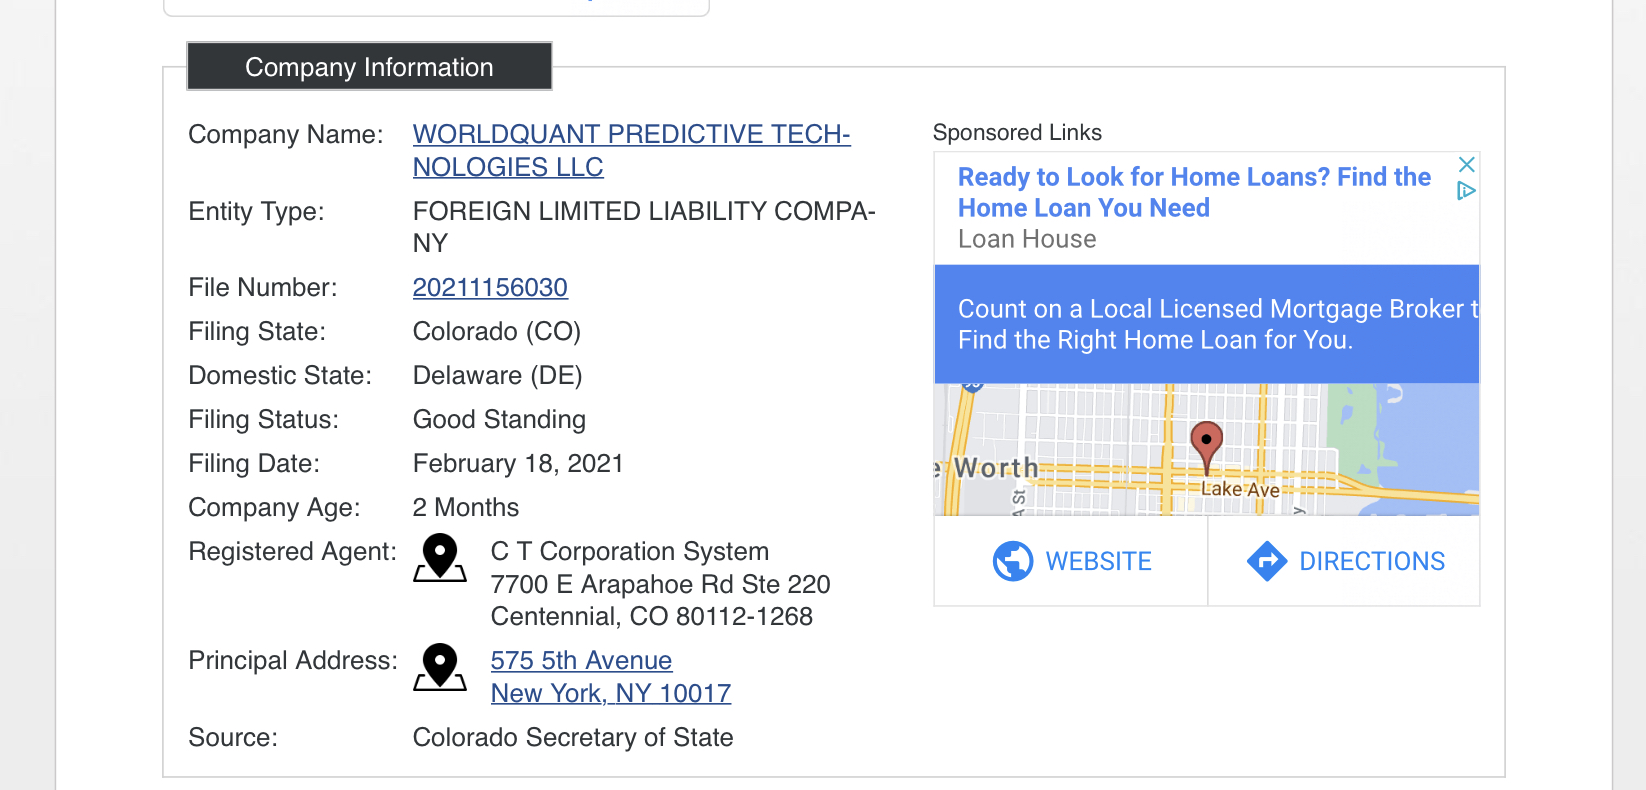This screenshot has height=790, width=1646.
Task: Click 'Colorado (CO)' filing state value
Action: click(496, 331)
